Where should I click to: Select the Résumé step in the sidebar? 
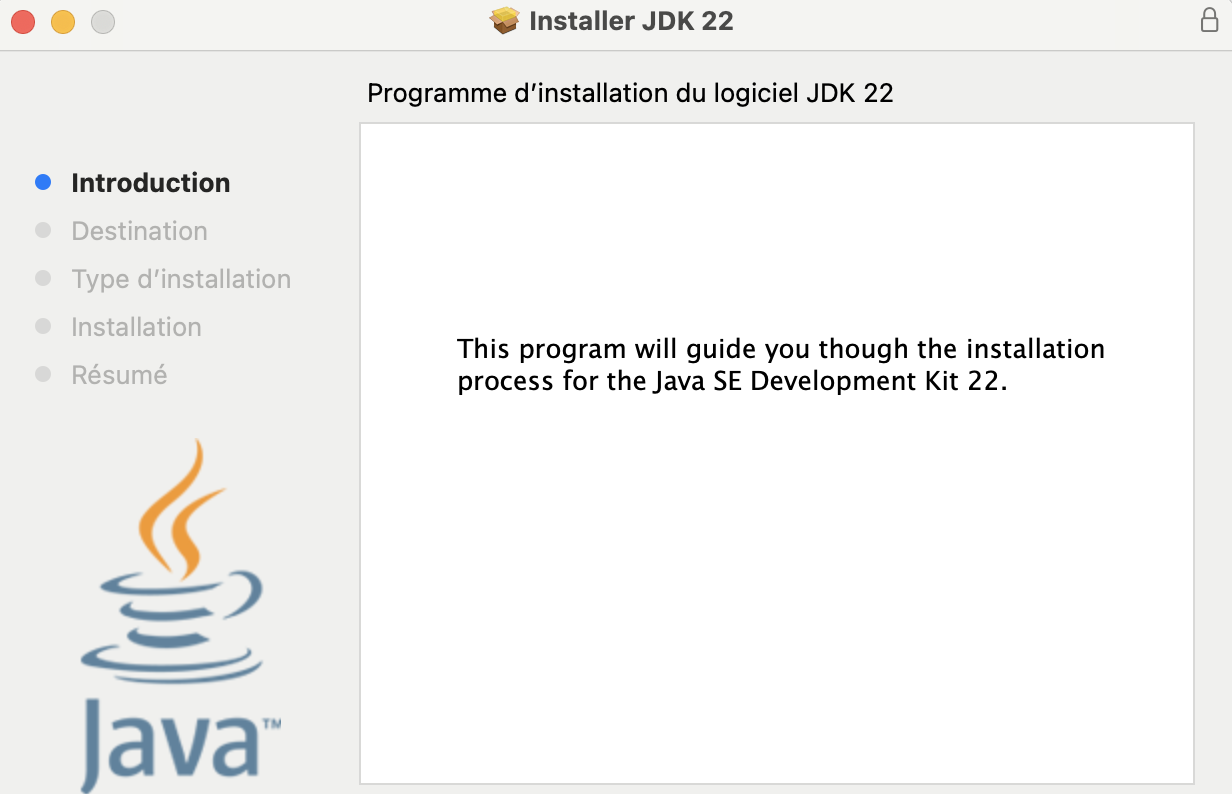click(x=118, y=375)
